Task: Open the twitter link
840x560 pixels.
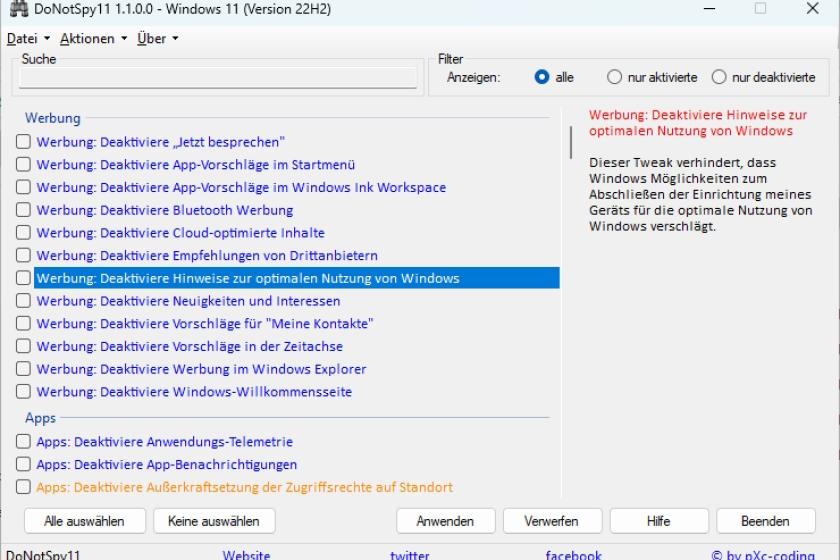Action: click(x=410, y=555)
